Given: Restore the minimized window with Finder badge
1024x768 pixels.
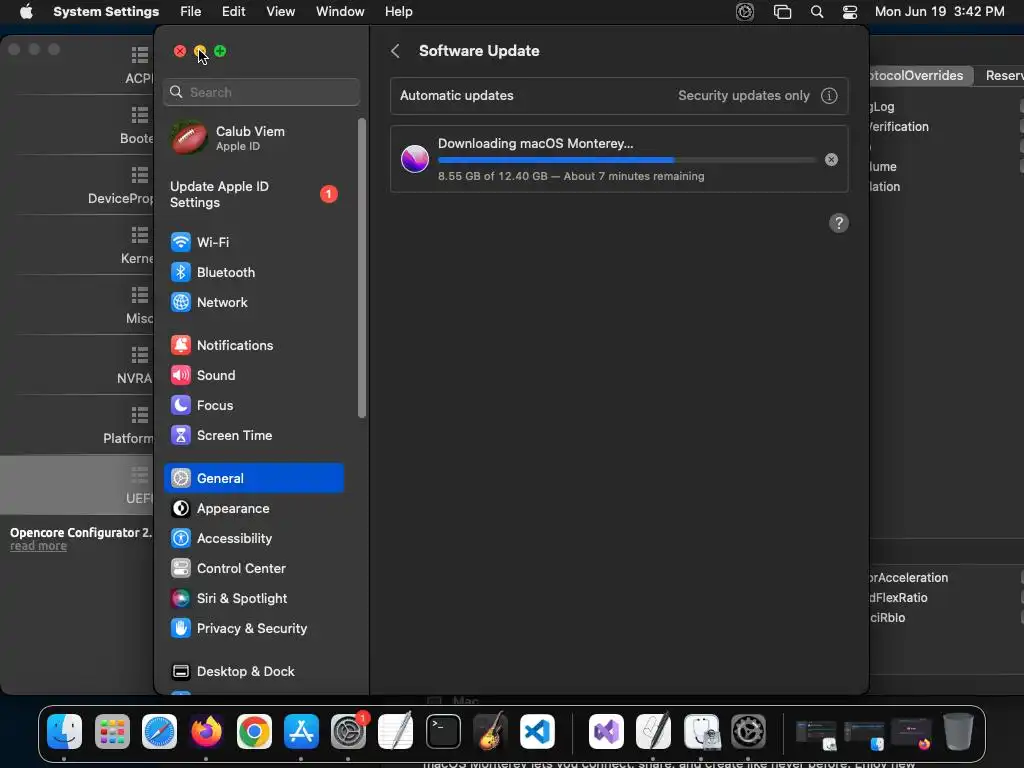Looking at the screenshot, I should 864,734.
